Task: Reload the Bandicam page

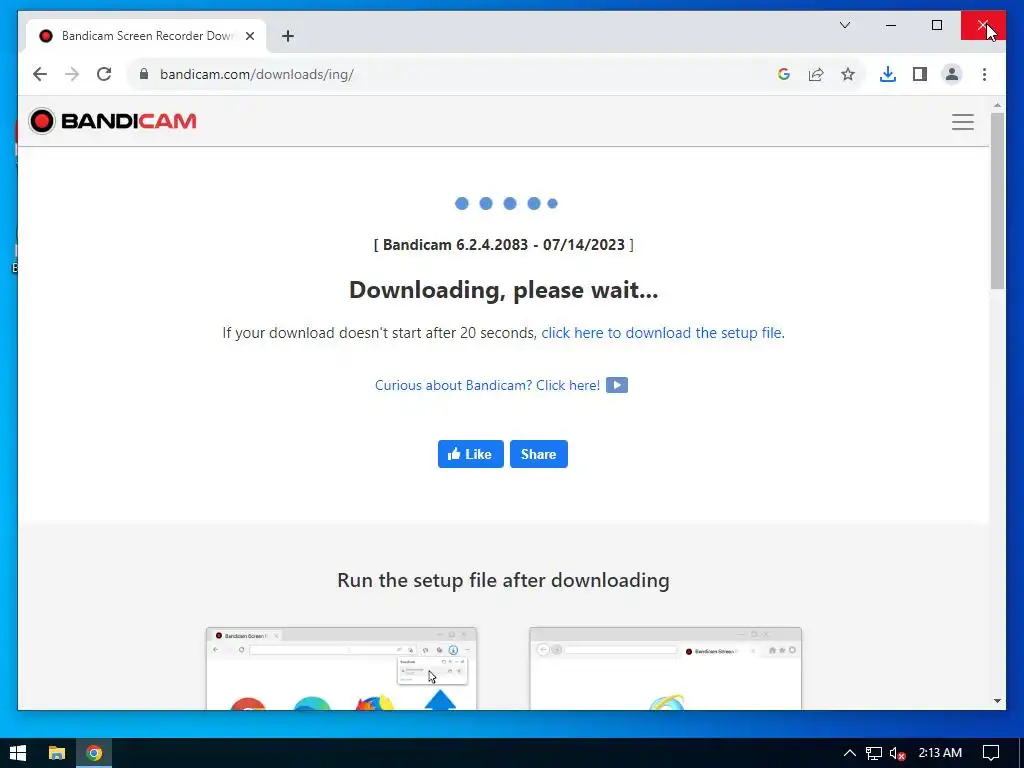Action: click(x=104, y=74)
